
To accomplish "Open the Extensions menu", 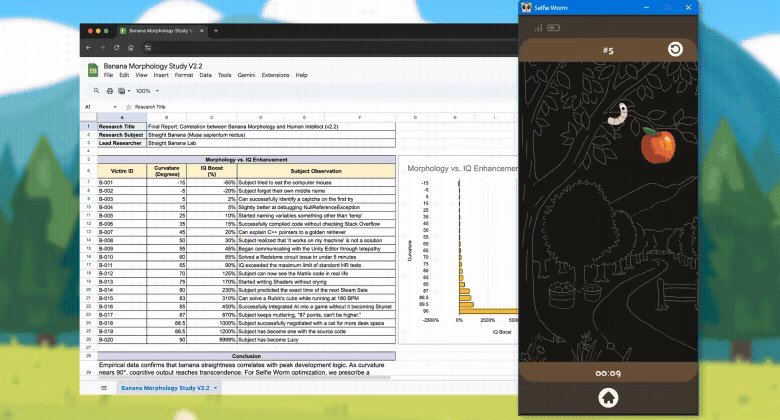I will tap(275, 75).
